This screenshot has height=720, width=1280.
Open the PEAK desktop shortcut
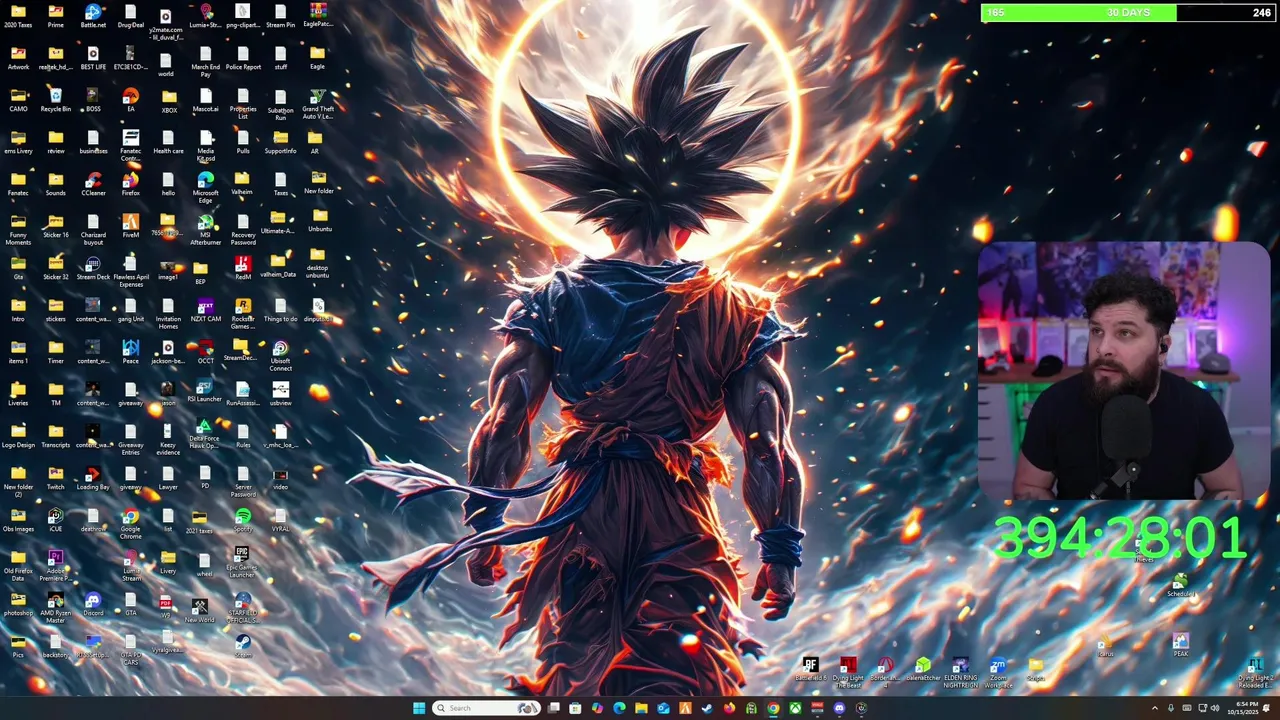(1181, 645)
